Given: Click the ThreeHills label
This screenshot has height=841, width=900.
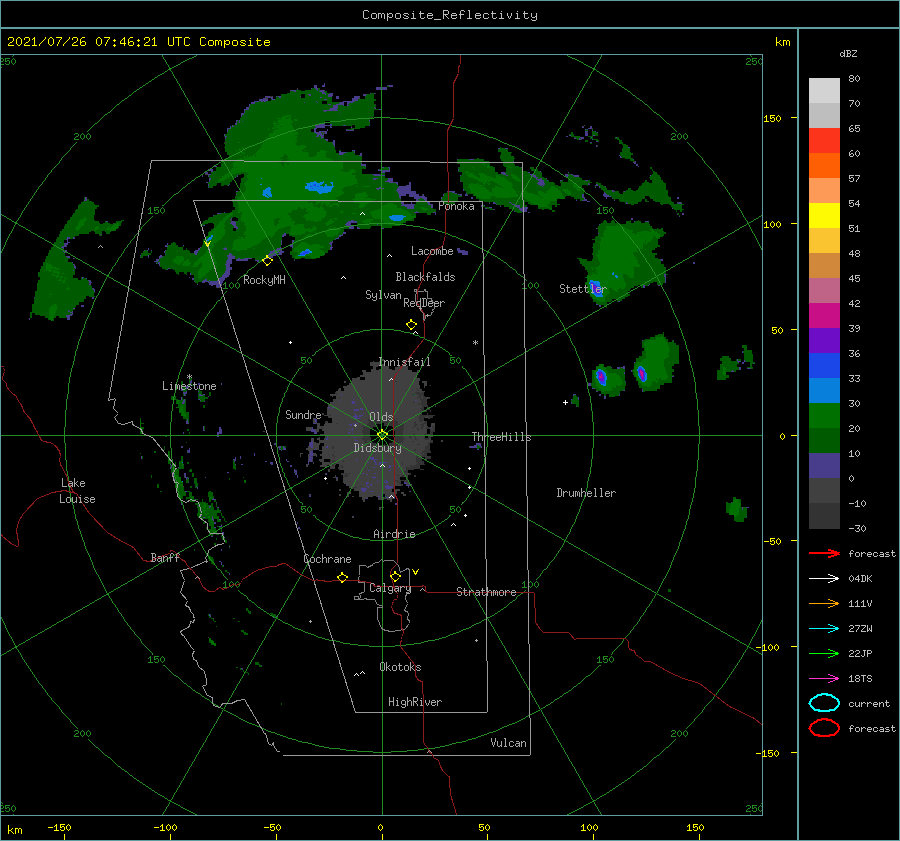Looking at the screenshot, I should tap(502, 437).
